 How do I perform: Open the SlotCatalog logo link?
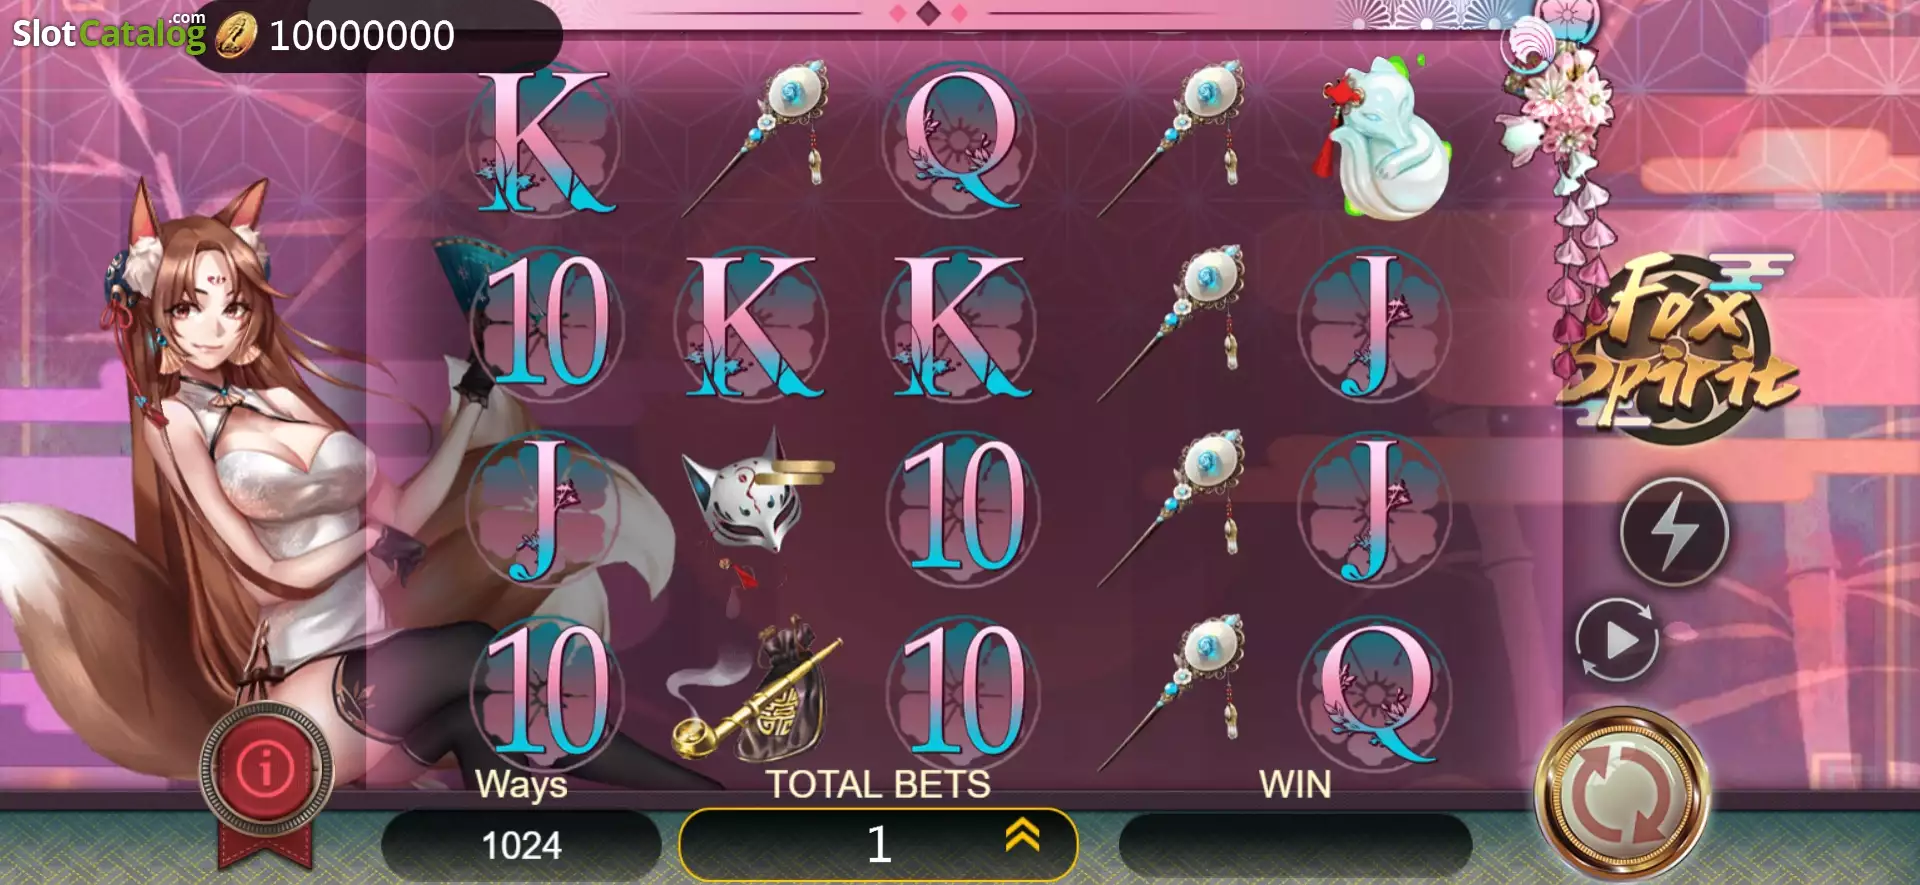108,33
